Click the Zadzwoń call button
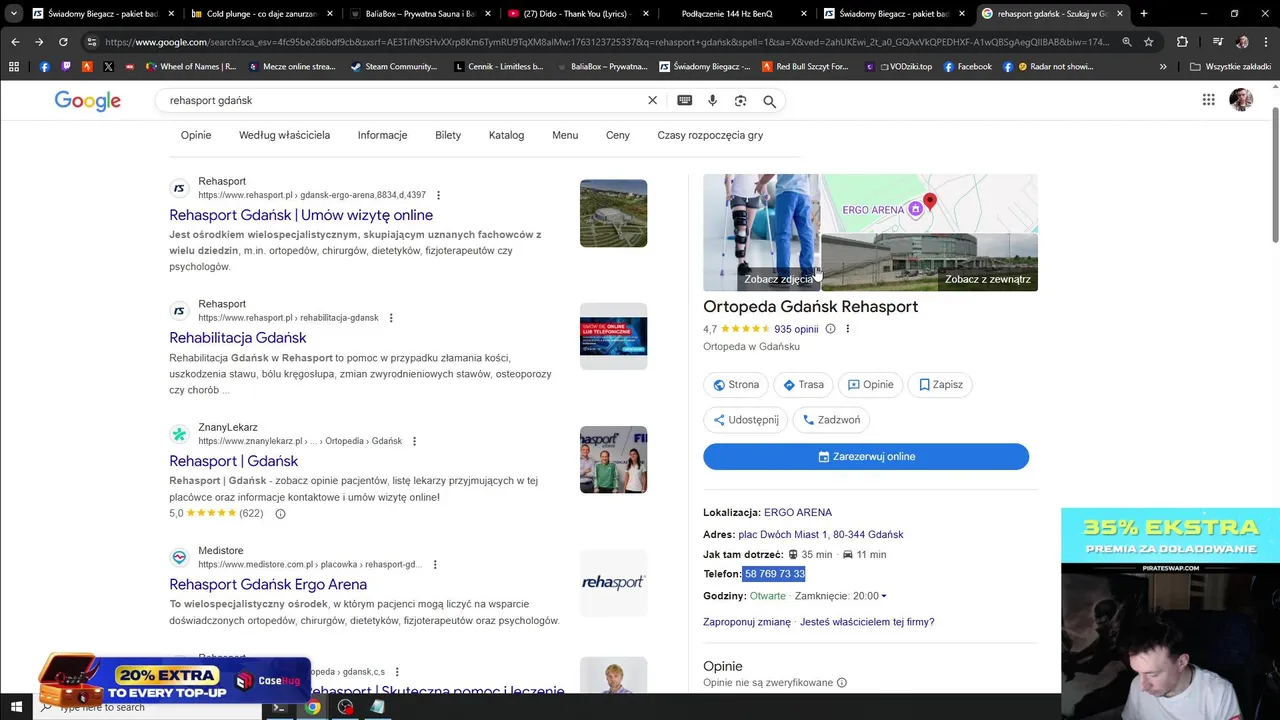The image size is (1280, 720). pyautogui.click(x=831, y=420)
